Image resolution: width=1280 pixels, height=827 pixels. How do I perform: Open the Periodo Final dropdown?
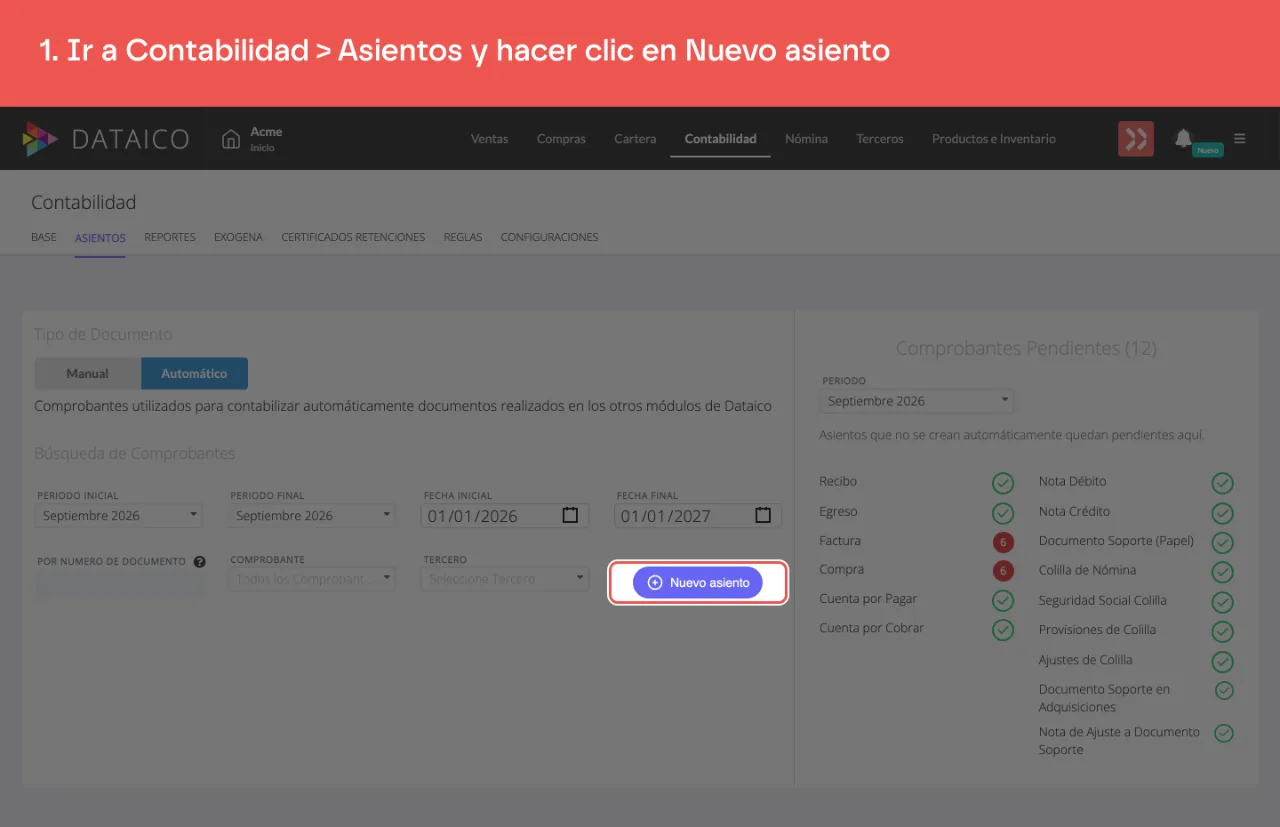click(x=312, y=516)
